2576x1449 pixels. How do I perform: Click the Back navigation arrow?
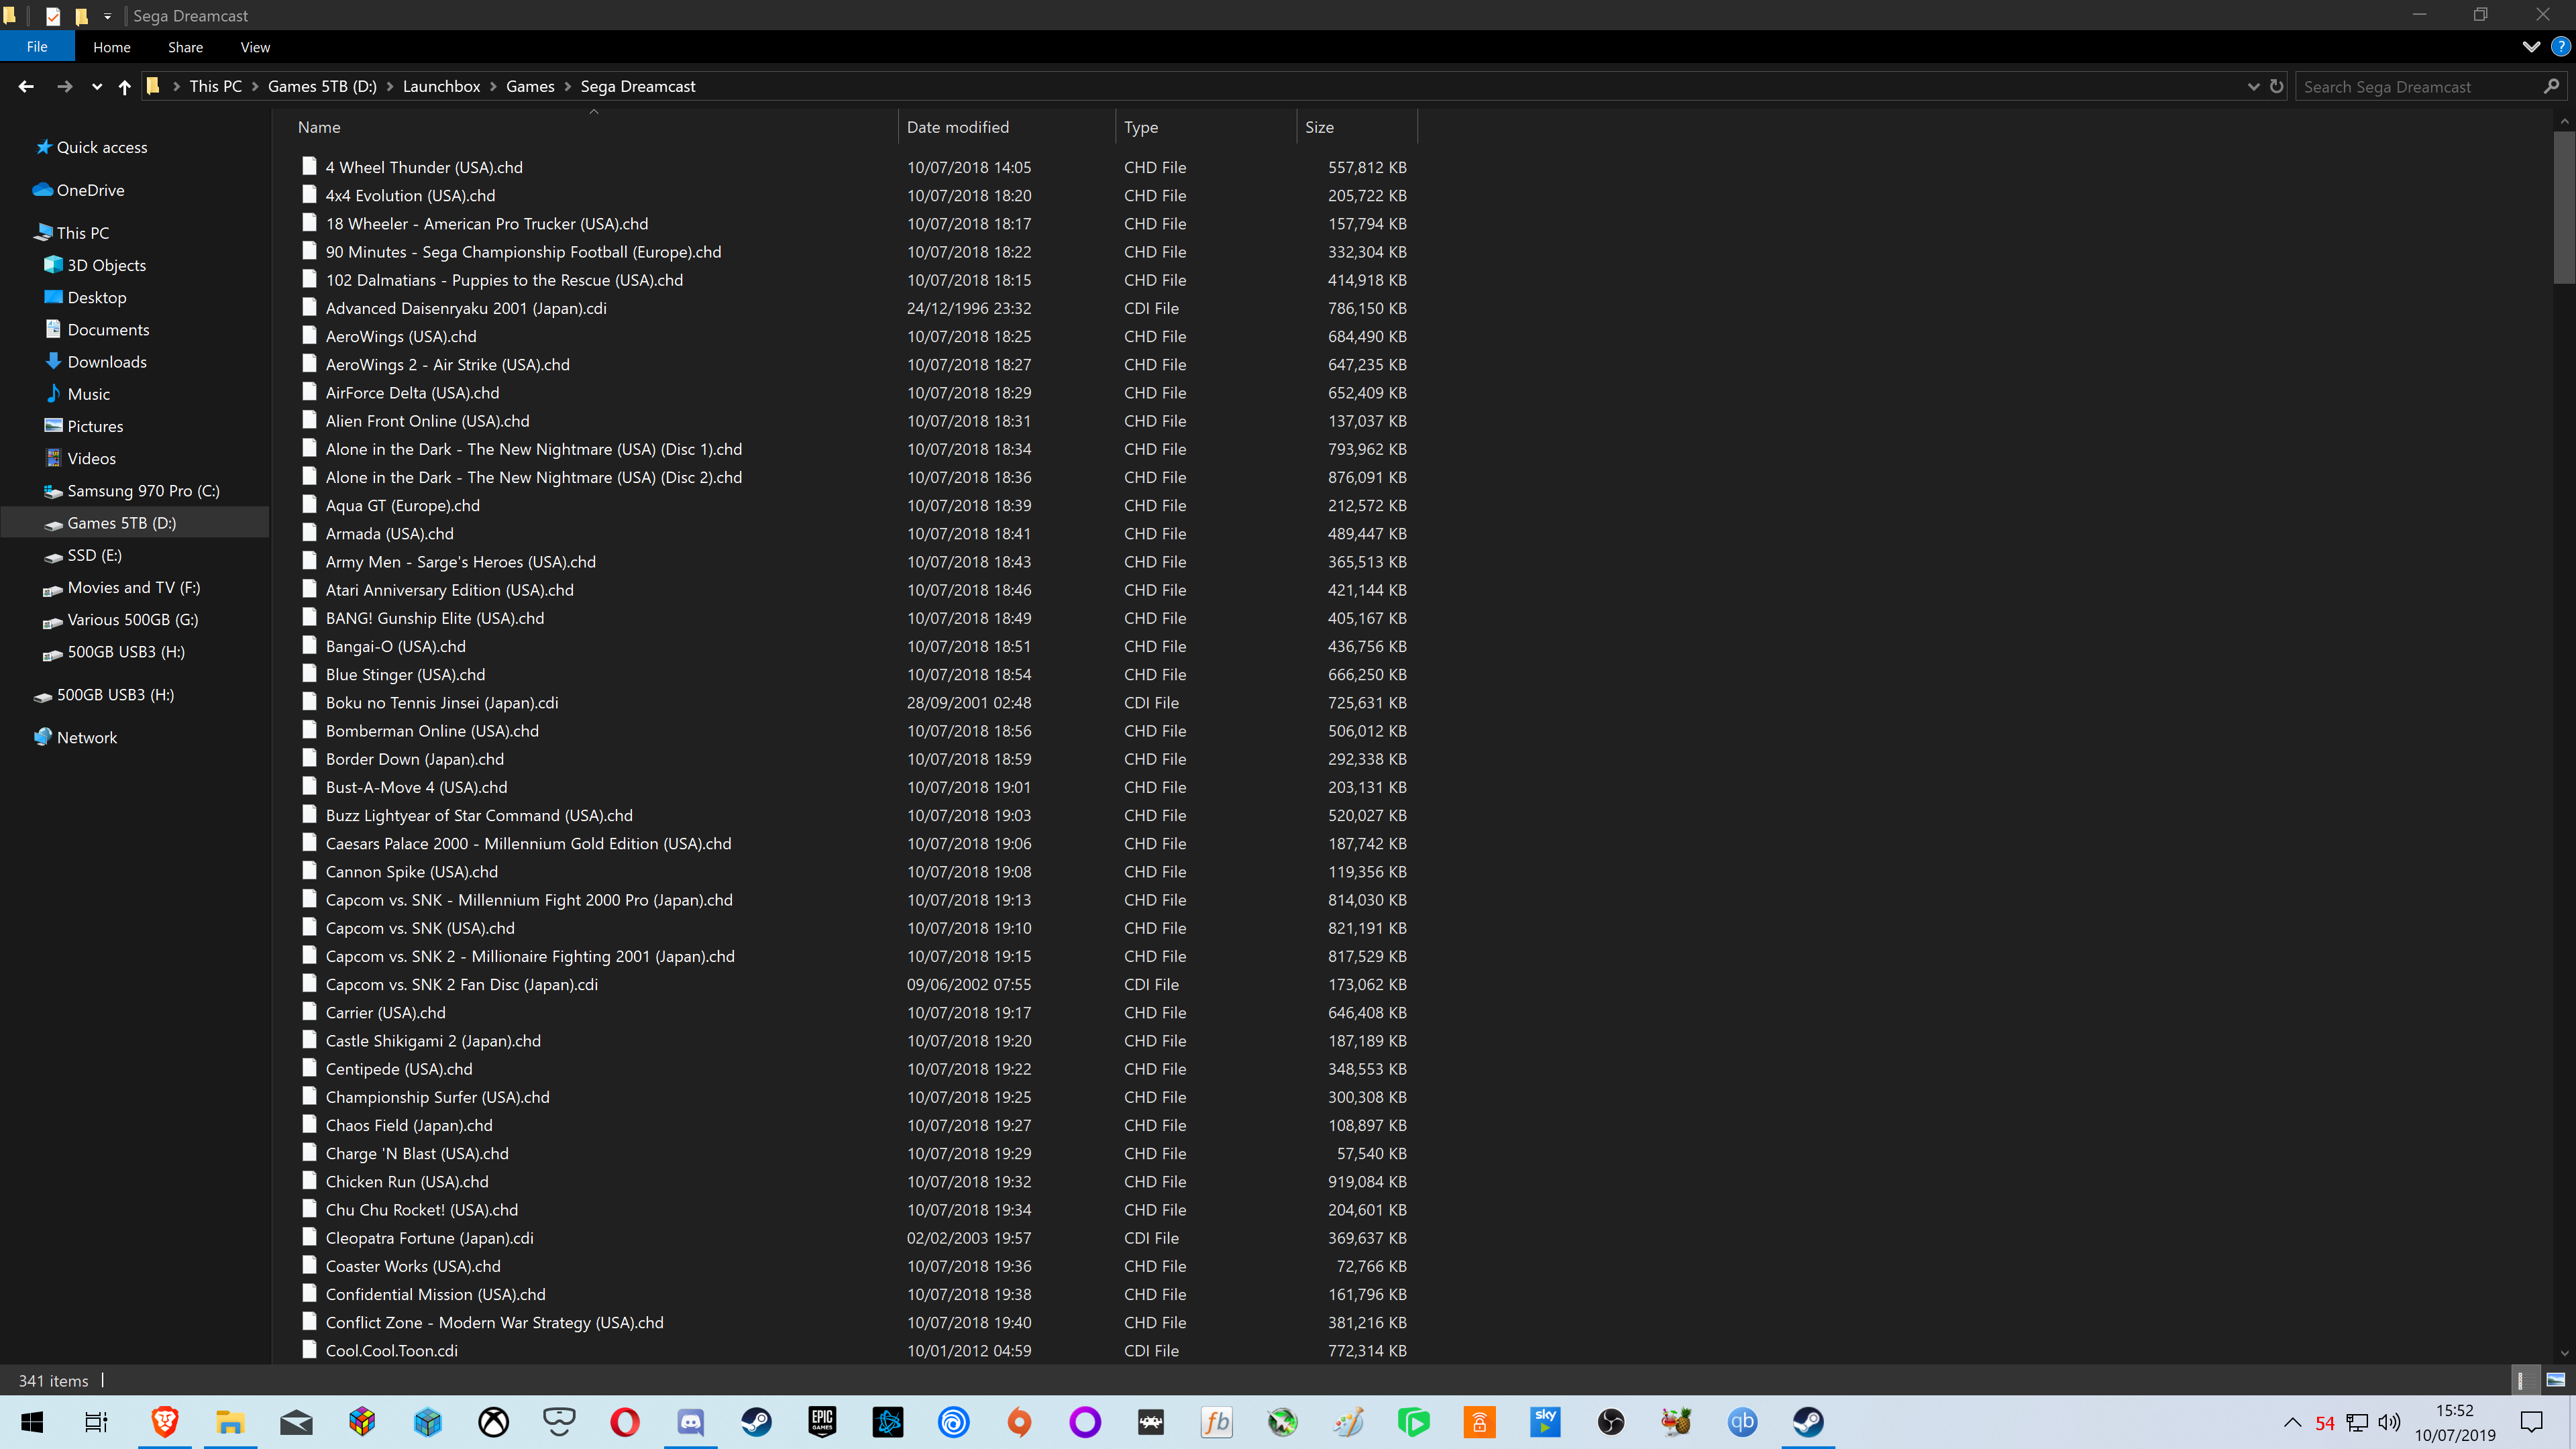coord(26,87)
